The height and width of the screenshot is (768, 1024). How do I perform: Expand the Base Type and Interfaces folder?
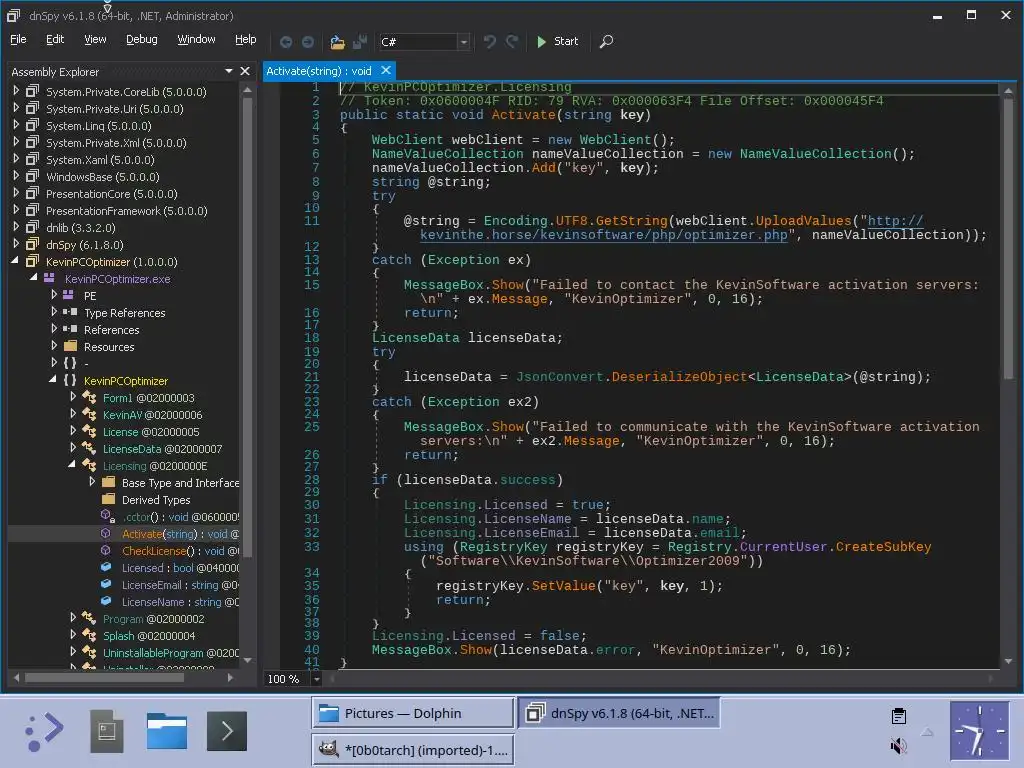click(92, 481)
